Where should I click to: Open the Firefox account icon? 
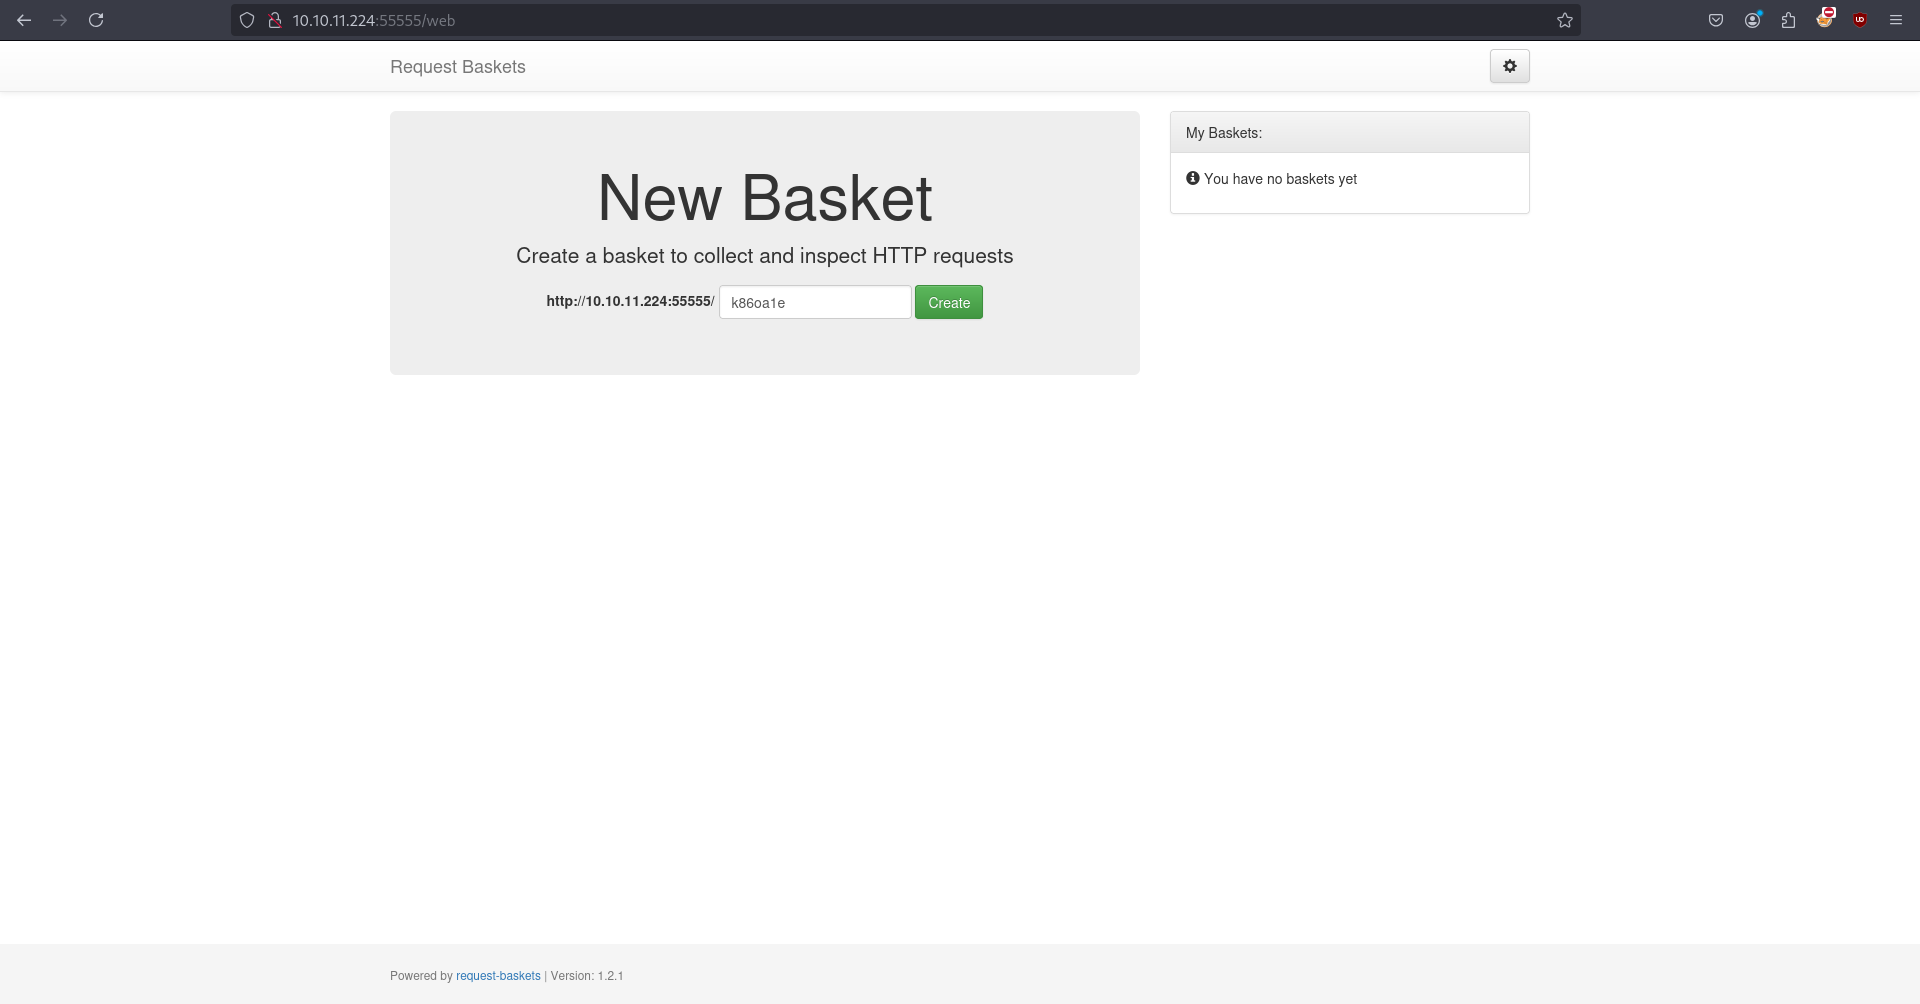[x=1752, y=20]
